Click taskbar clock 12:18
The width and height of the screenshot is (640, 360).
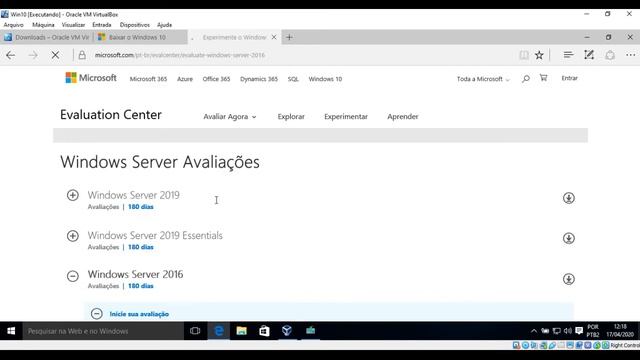pos(620,331)
